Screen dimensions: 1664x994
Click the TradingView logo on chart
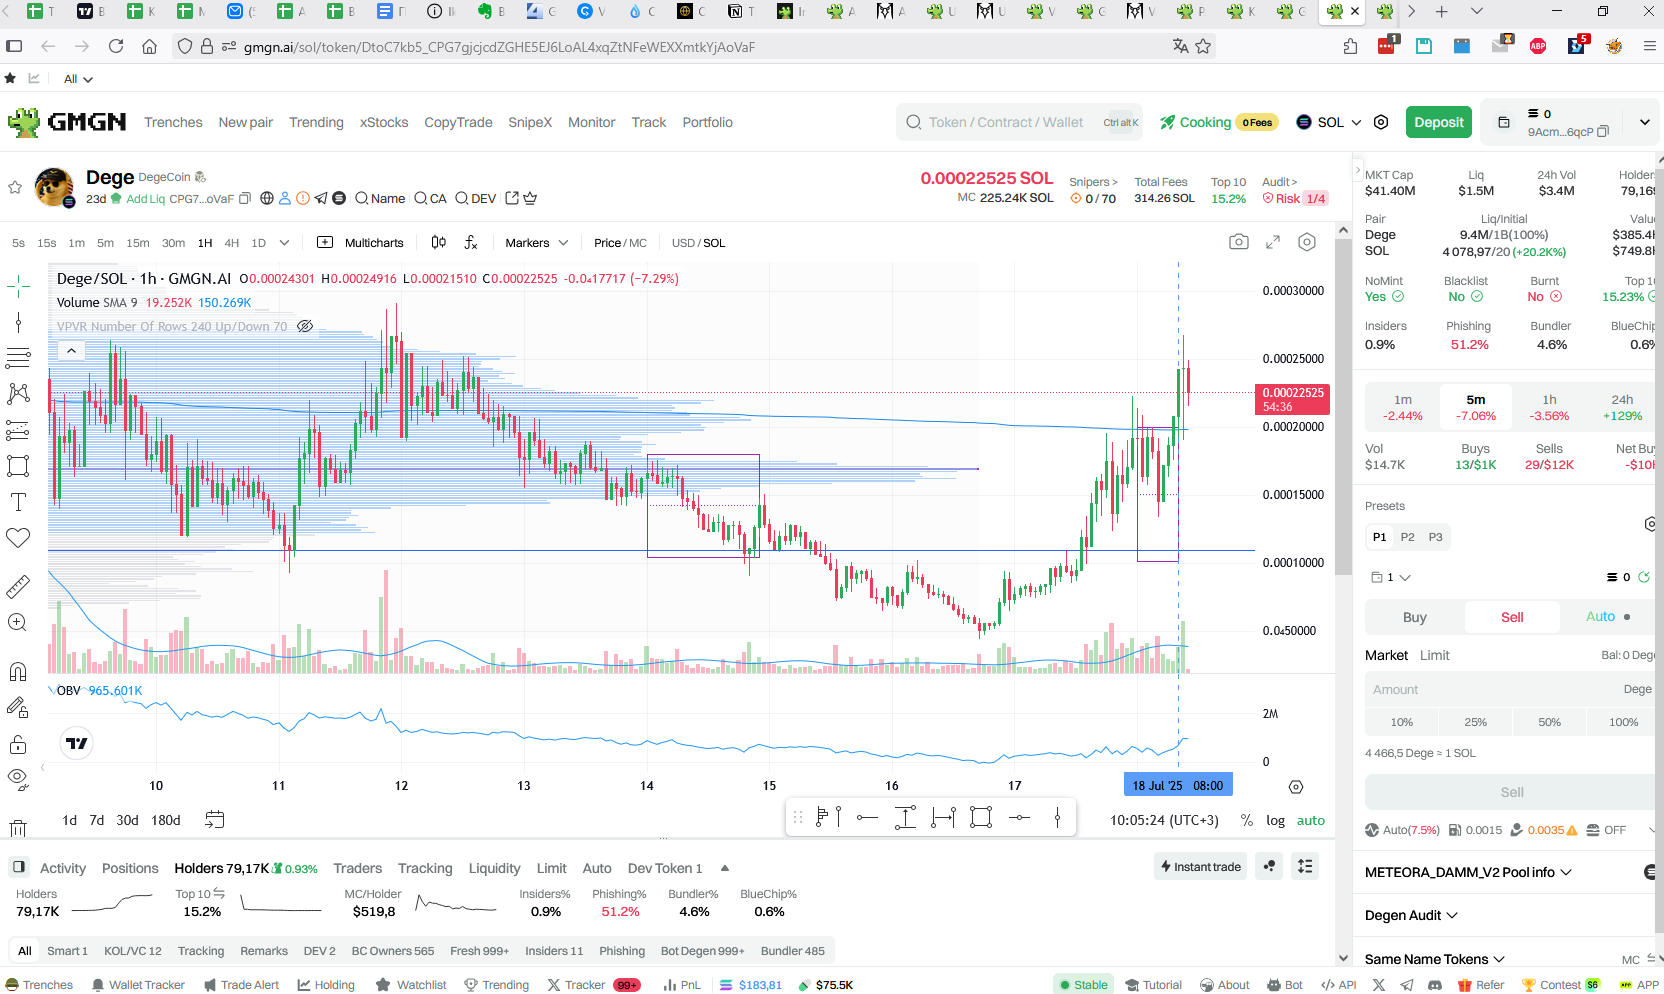(x=77, y=743)
